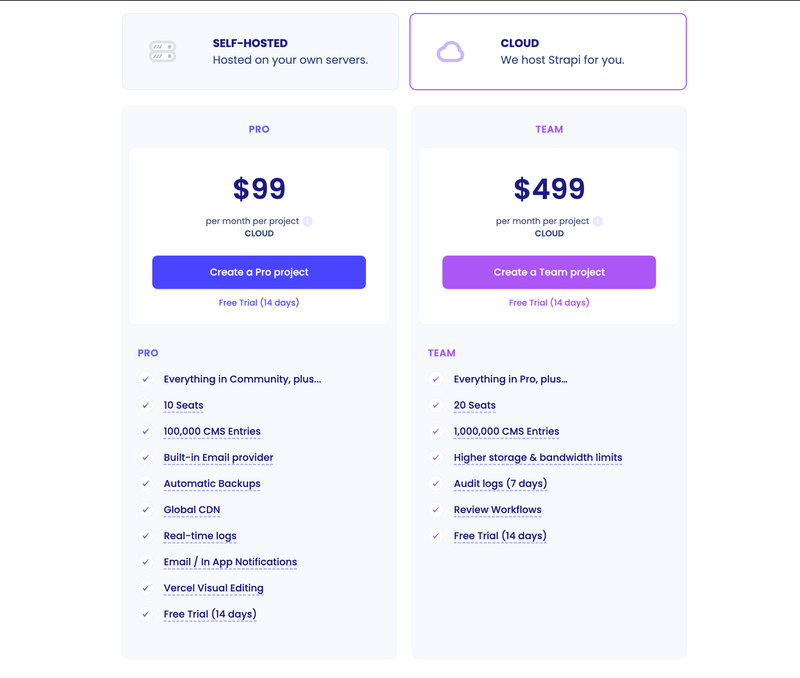Screen dimensions: 800x678
Task: Click the cloud icon in Cloud card
Action: coord(450,52)
